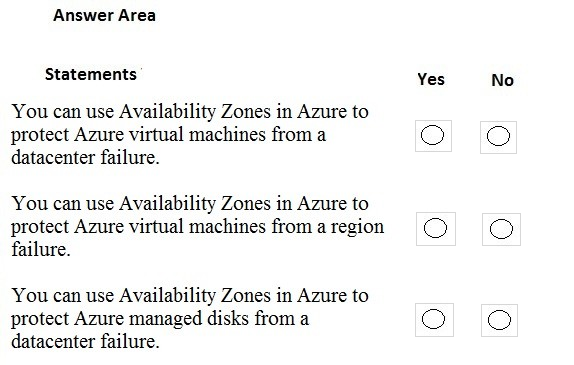The height and width of the screenshot is (365, 574).
Task: Click the first statement's opening line of text
Action: pyautogui.click(x=190, y=111)
